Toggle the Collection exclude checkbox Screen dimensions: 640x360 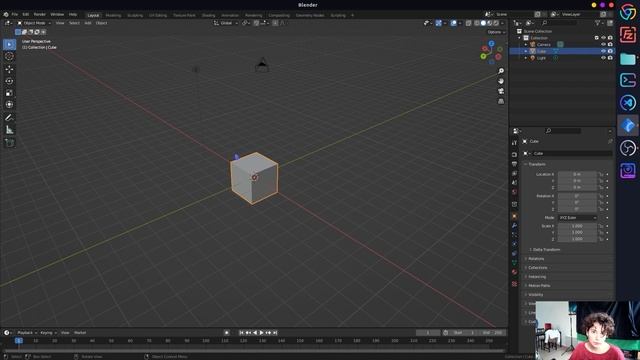(x=596, y=38)
